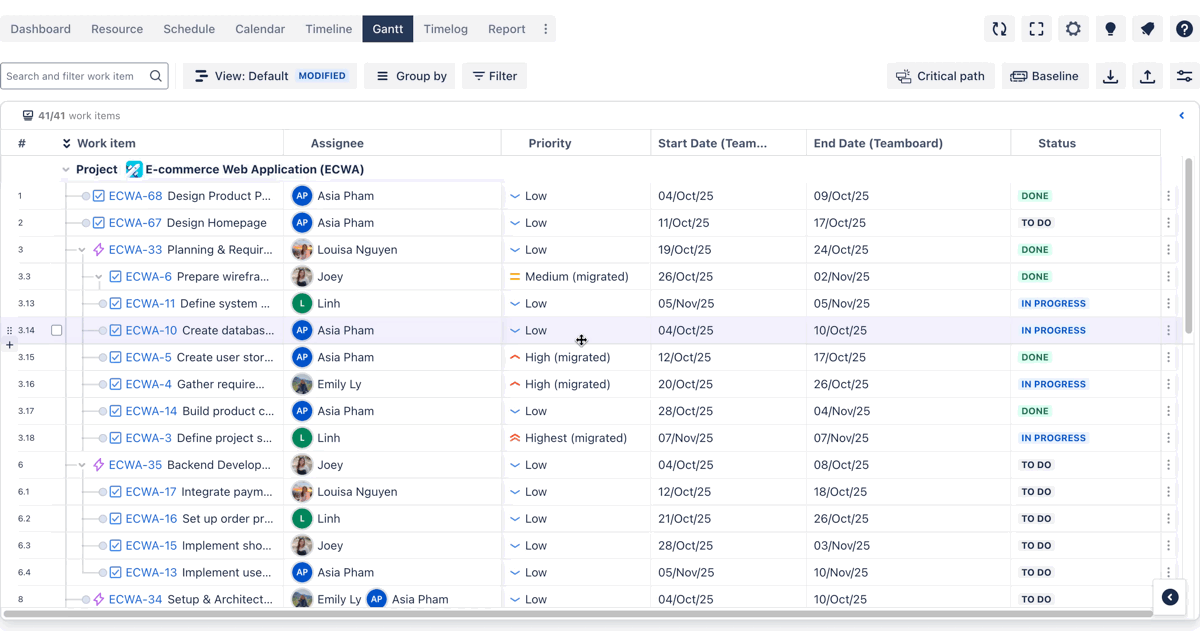
Task: Tick the checkbox on row ECWA-10
Action: click(57, 330)
